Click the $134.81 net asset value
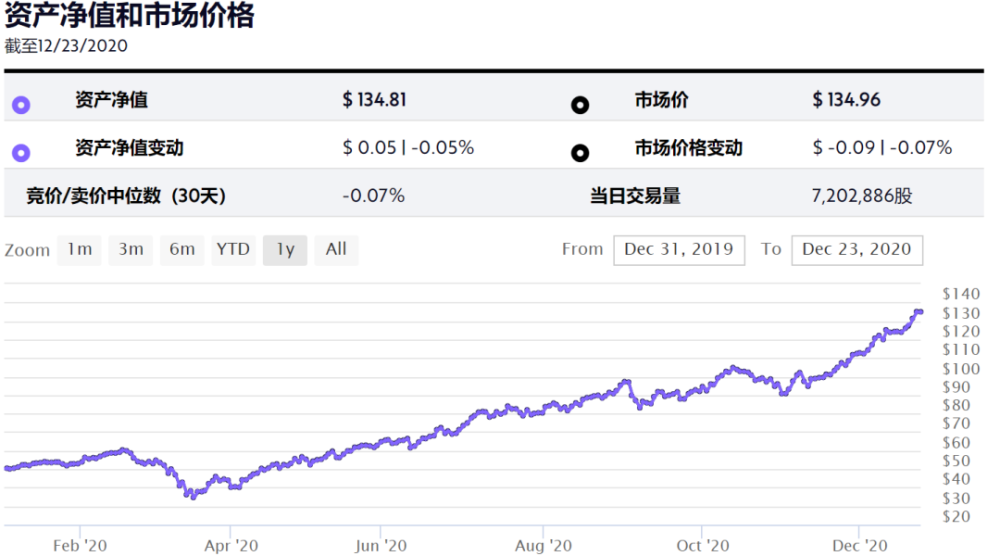This screenshot has width=1000, height=556. (374, 100)
